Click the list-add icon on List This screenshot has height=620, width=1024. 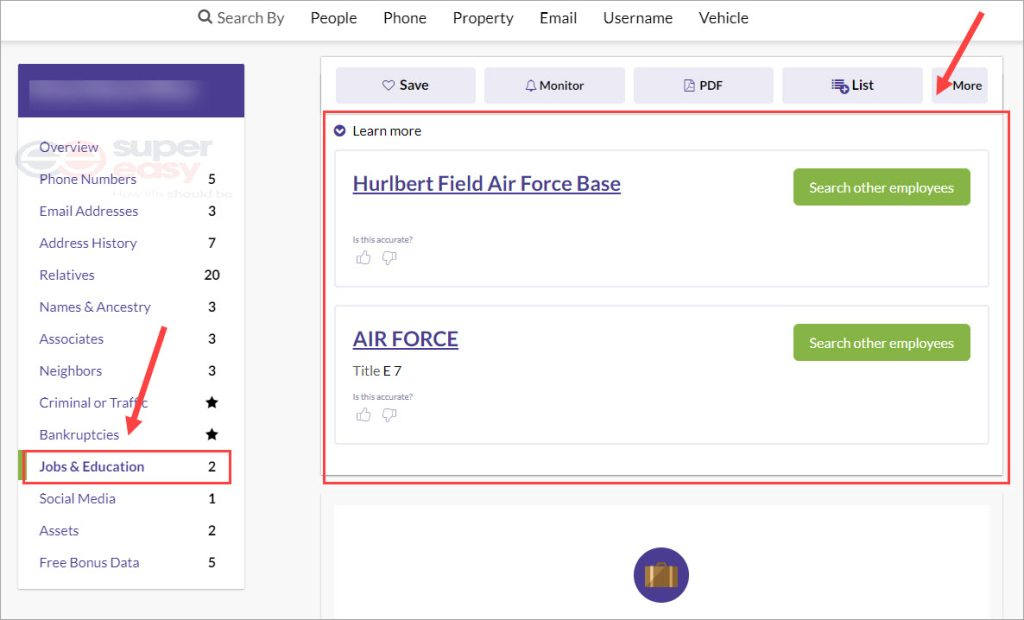[840, 86]
